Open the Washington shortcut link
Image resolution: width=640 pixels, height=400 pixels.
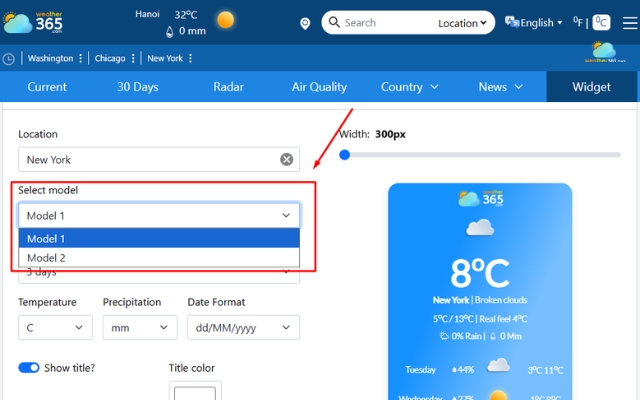[x=50, y=58]
